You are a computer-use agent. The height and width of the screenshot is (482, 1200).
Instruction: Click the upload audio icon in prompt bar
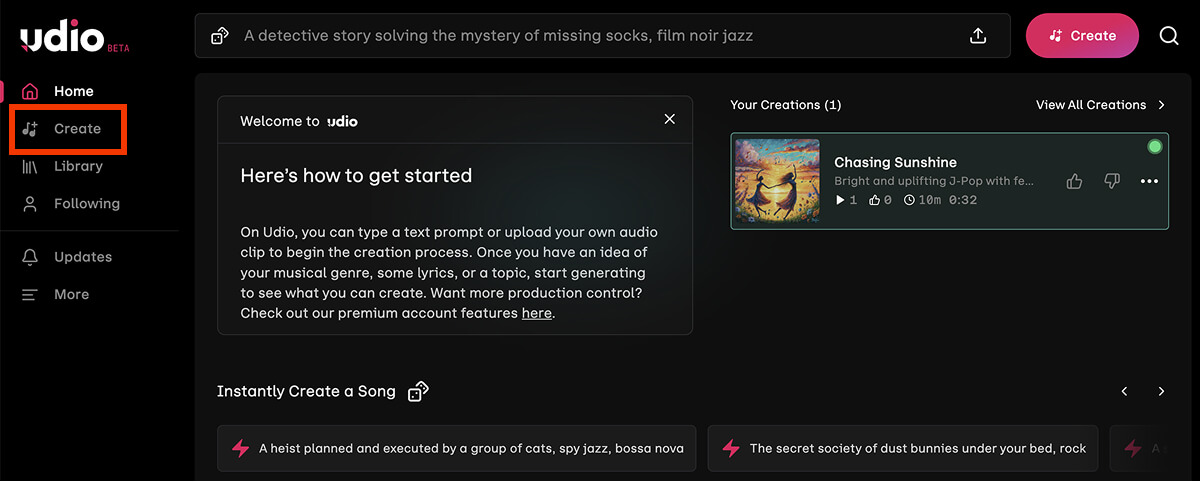point(978,36)
